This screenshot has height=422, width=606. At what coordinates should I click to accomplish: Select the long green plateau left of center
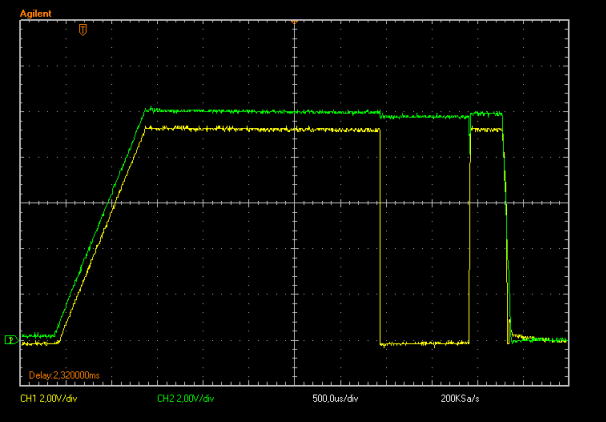click(220, 110)
